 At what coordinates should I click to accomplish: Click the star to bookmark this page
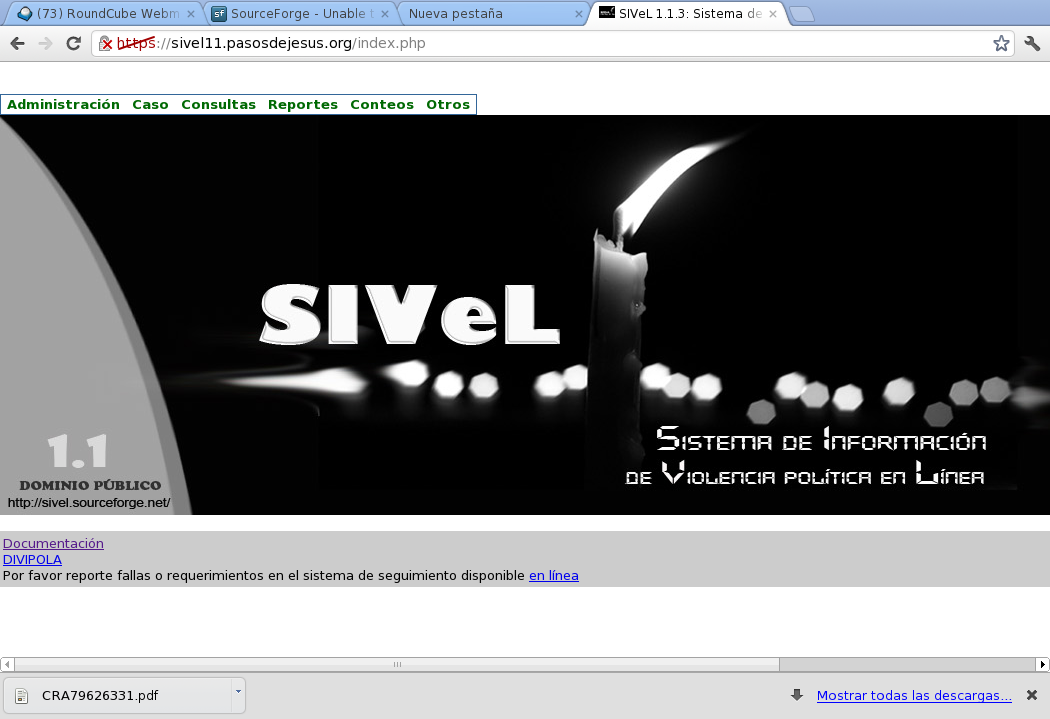point(1000,43)
